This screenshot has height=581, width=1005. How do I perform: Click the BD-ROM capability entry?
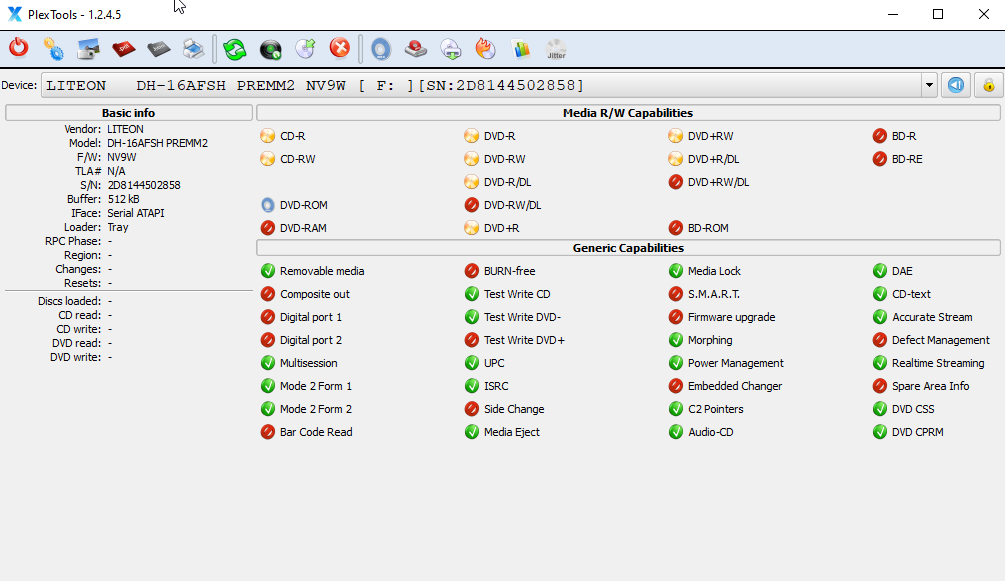tap(698, 228)
